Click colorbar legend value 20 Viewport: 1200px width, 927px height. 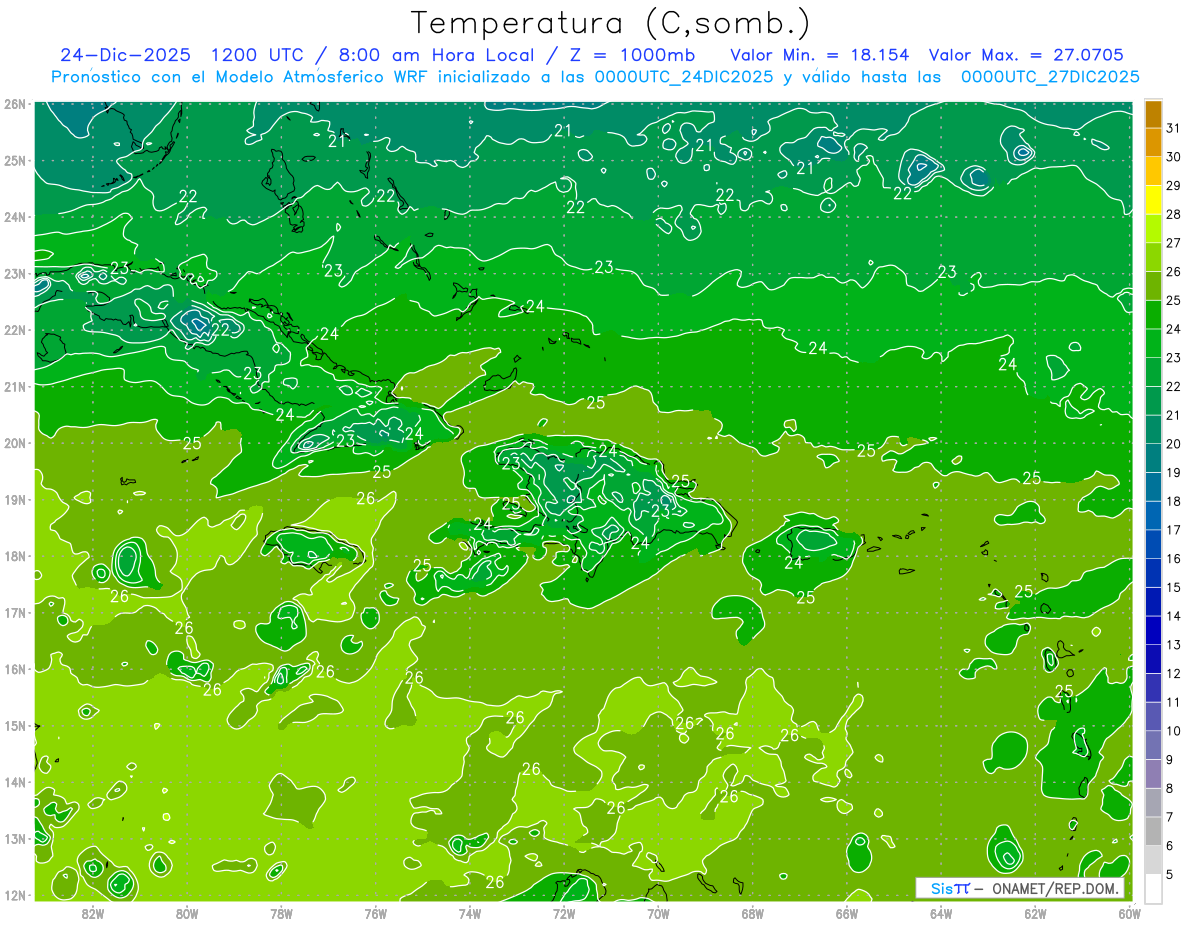[1174, 444]
